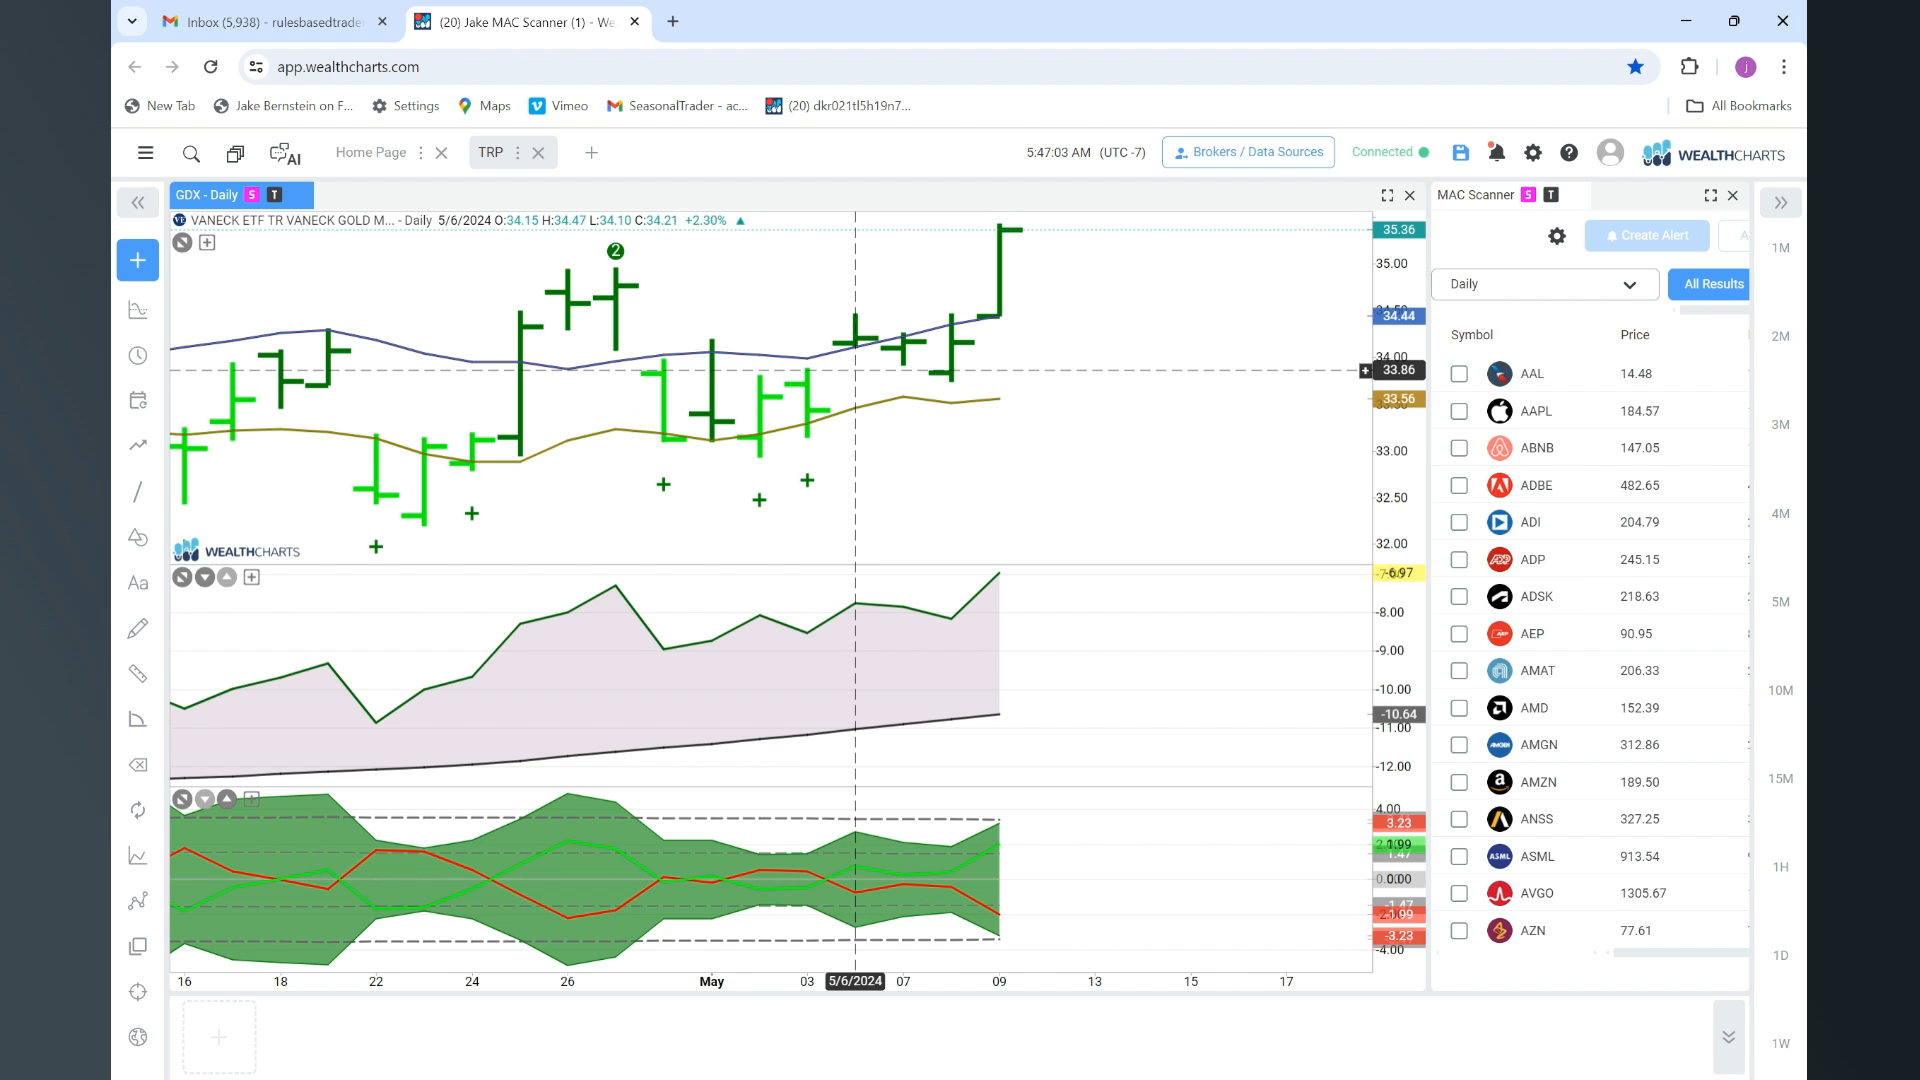Screen dimensions: 1920x1080
Task: Check the ADBE row checkbox
Action: (1459, 485)
